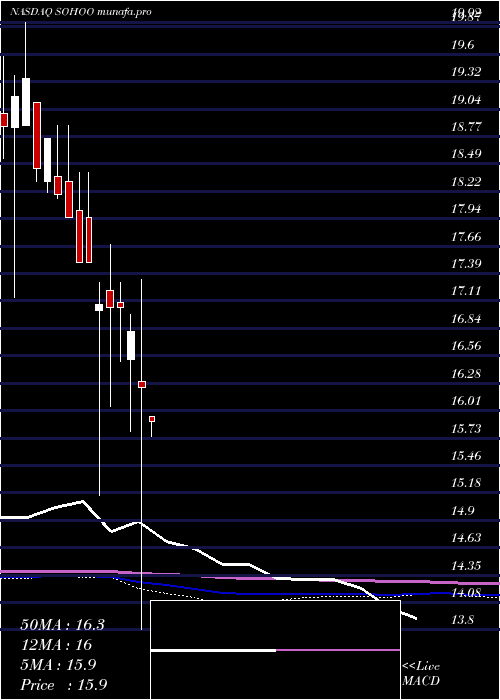500x700 pixels.
Task: Click the white candle body near 16.56
Action: [131, 345]
